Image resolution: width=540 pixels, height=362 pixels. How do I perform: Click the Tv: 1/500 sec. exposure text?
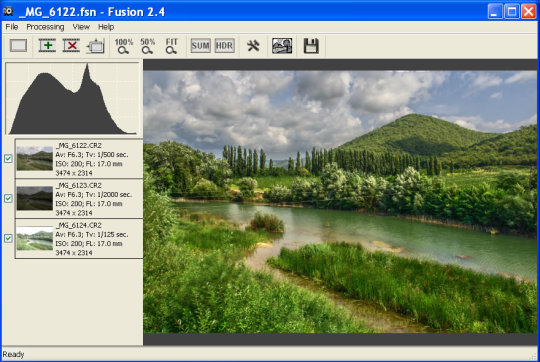105,155
